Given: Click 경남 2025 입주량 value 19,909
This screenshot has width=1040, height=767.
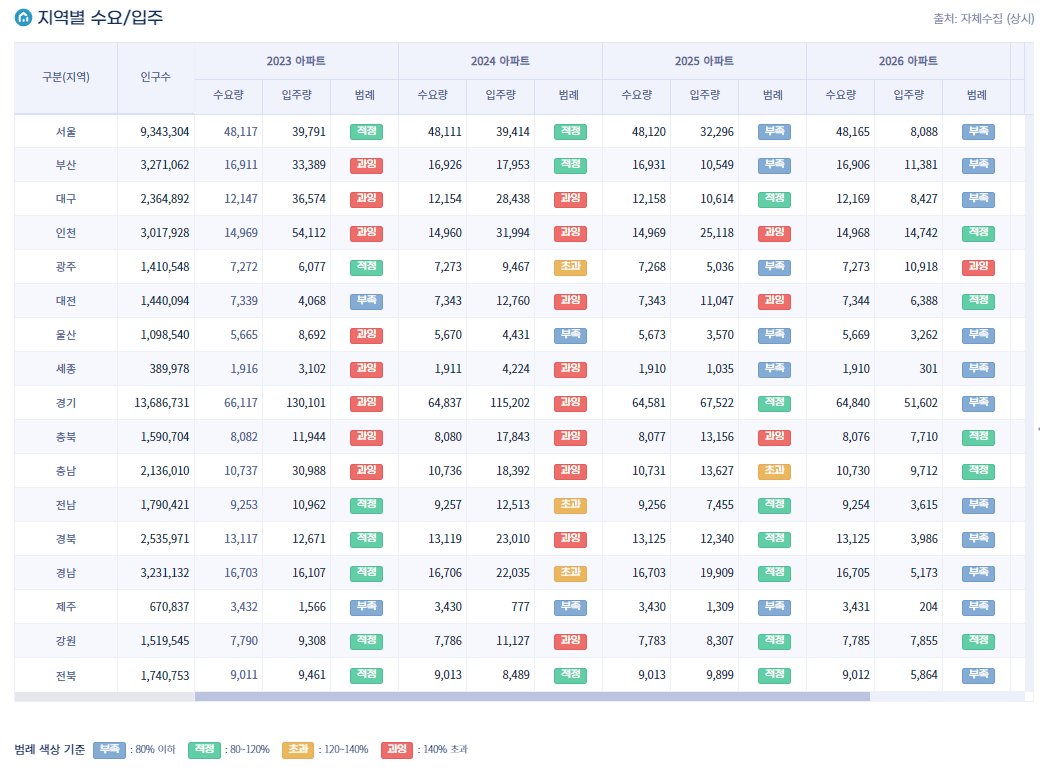Looking at the screenshot, I should [717, 573].
